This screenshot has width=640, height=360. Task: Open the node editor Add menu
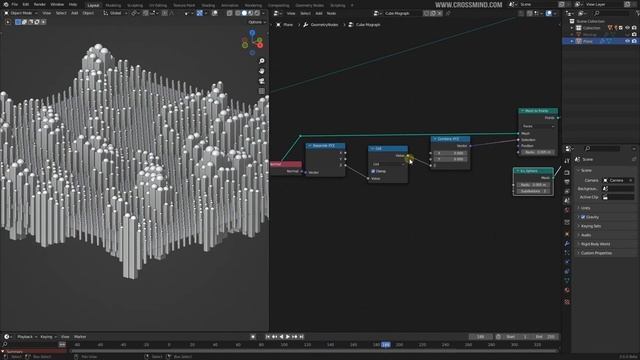coord(319,13)
